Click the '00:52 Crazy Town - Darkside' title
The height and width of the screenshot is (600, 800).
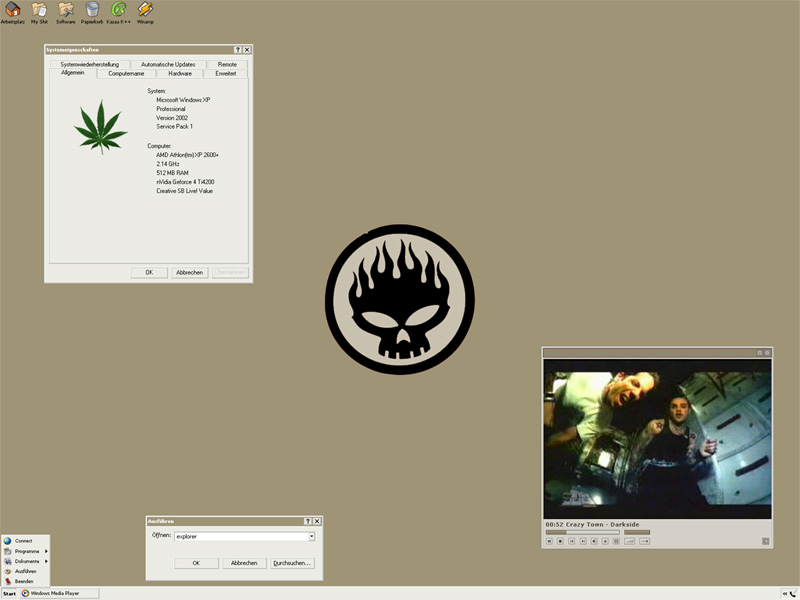(592, 524)
